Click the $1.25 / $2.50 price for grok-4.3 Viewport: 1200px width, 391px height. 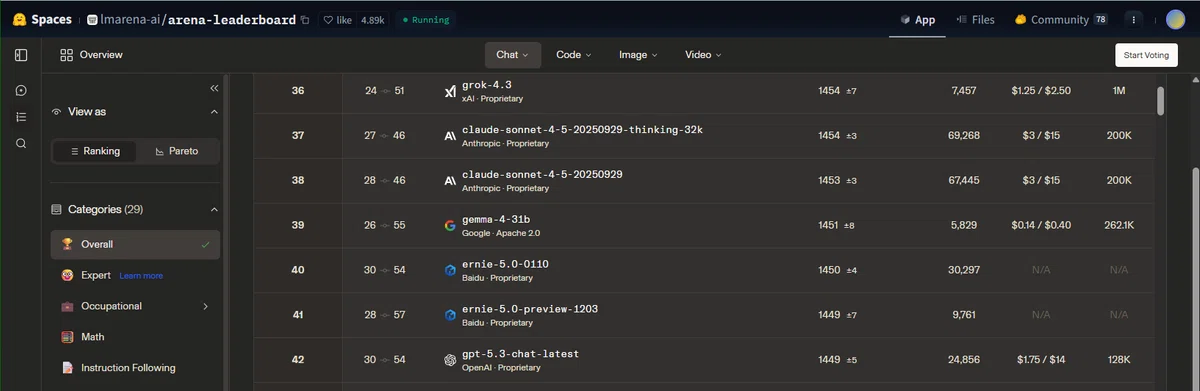[1041, 91]
